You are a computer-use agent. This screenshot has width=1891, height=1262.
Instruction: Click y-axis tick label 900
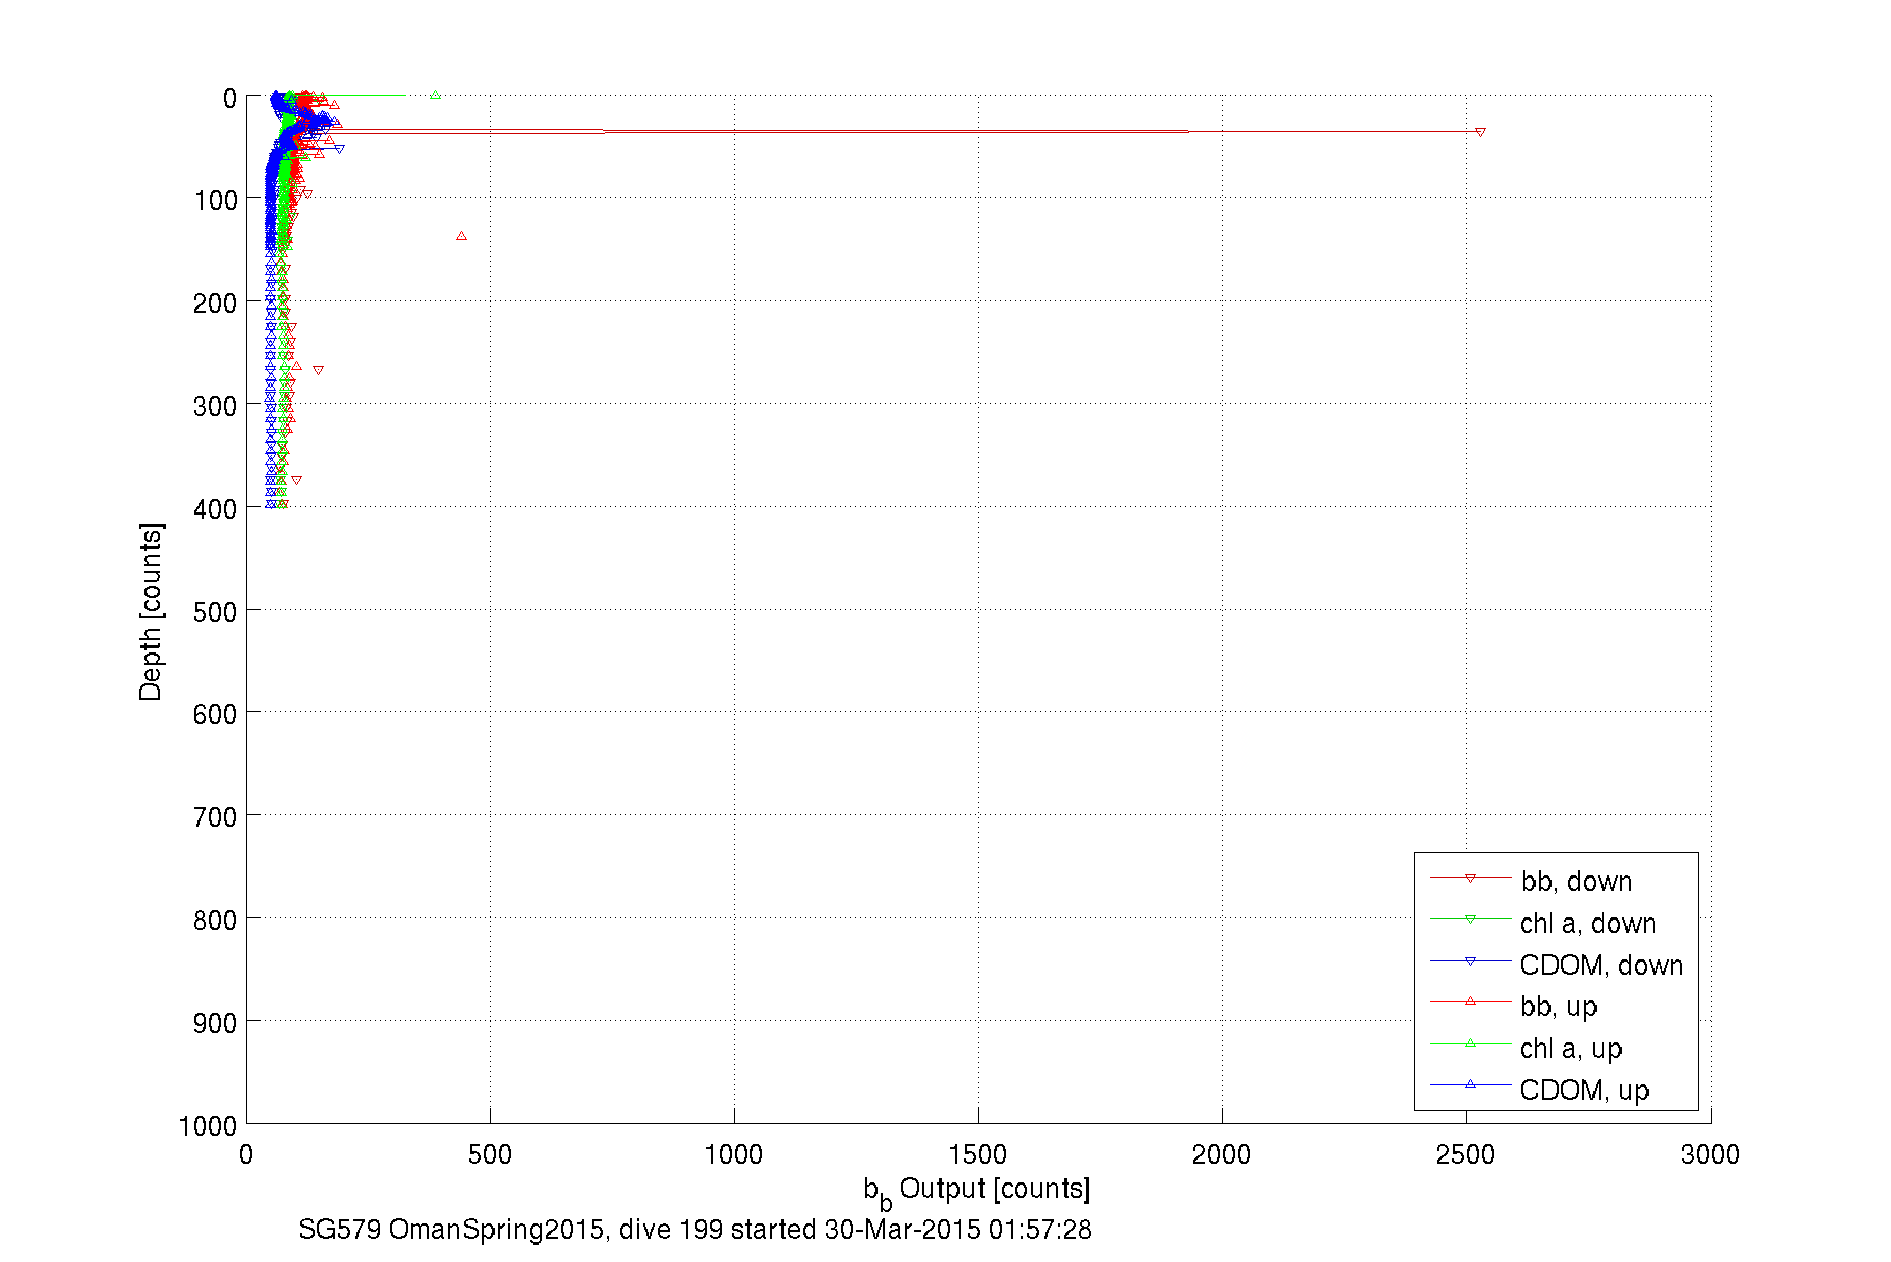[216, 1023]
